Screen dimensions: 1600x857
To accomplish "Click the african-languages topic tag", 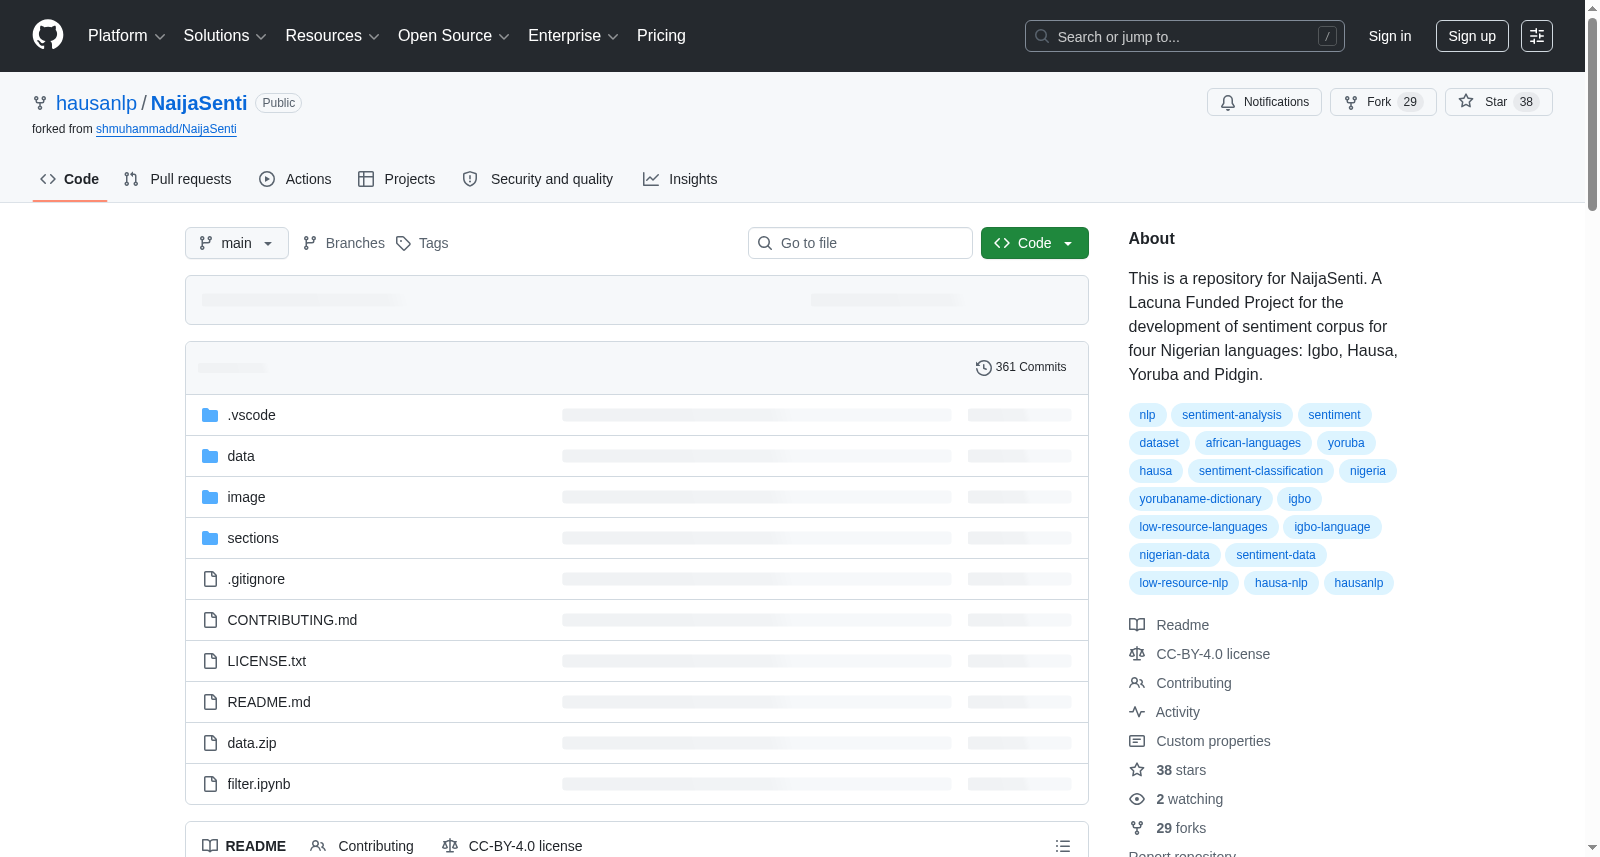I will [1253, 443].
